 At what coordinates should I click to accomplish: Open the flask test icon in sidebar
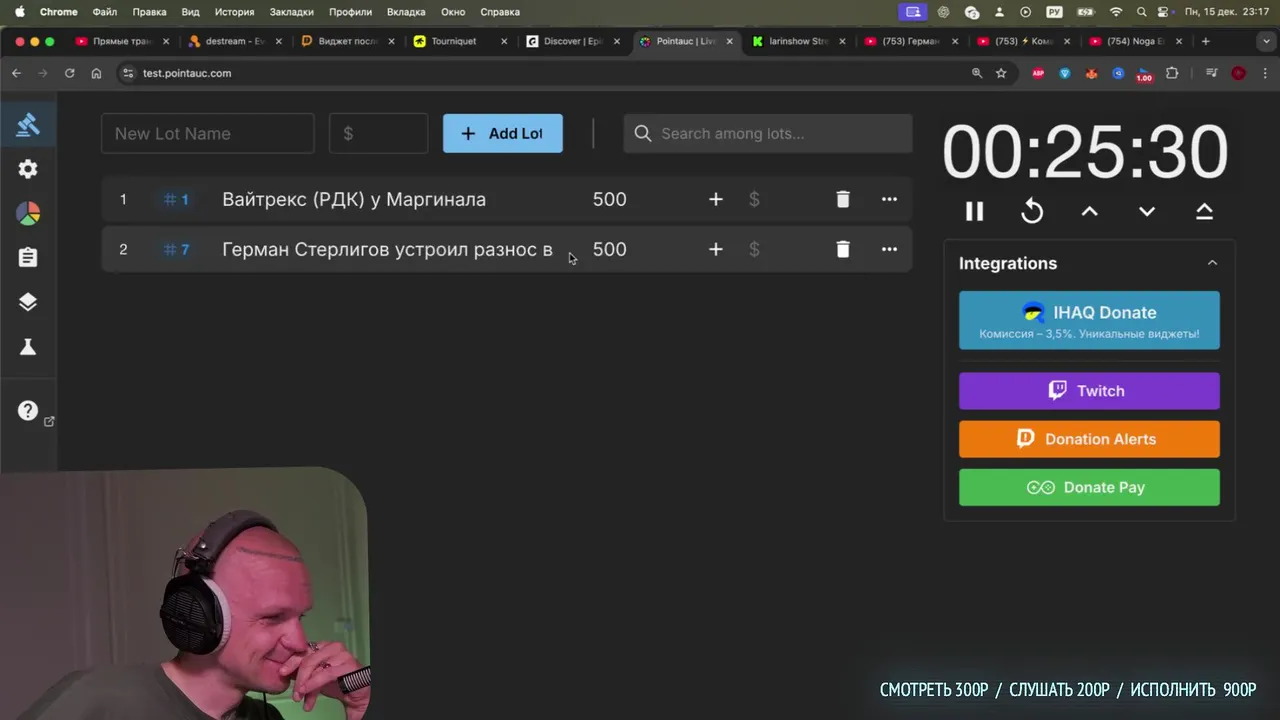click(x=28, y=346)
